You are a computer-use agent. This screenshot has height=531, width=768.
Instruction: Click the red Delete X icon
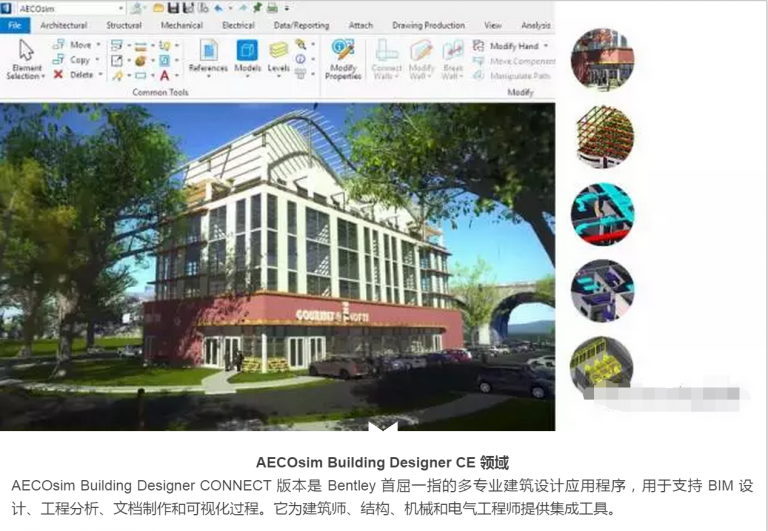(x=58, y=74)
